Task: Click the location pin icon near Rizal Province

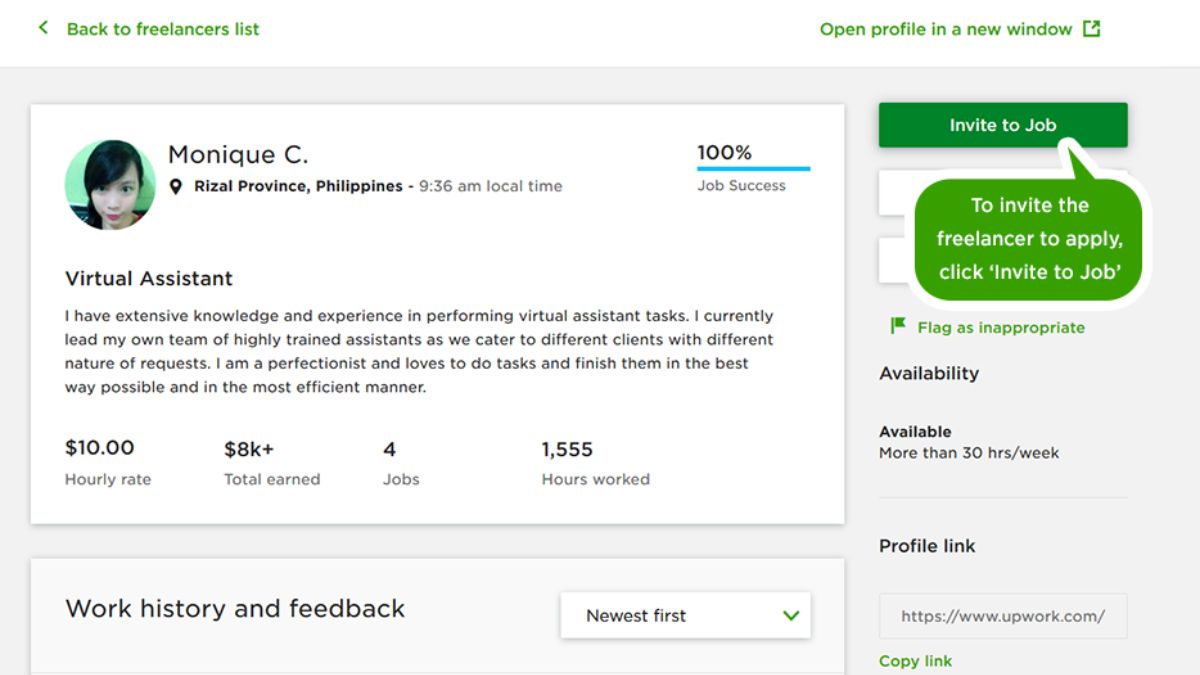Action: pyautogui.click(x=176, y=185)
